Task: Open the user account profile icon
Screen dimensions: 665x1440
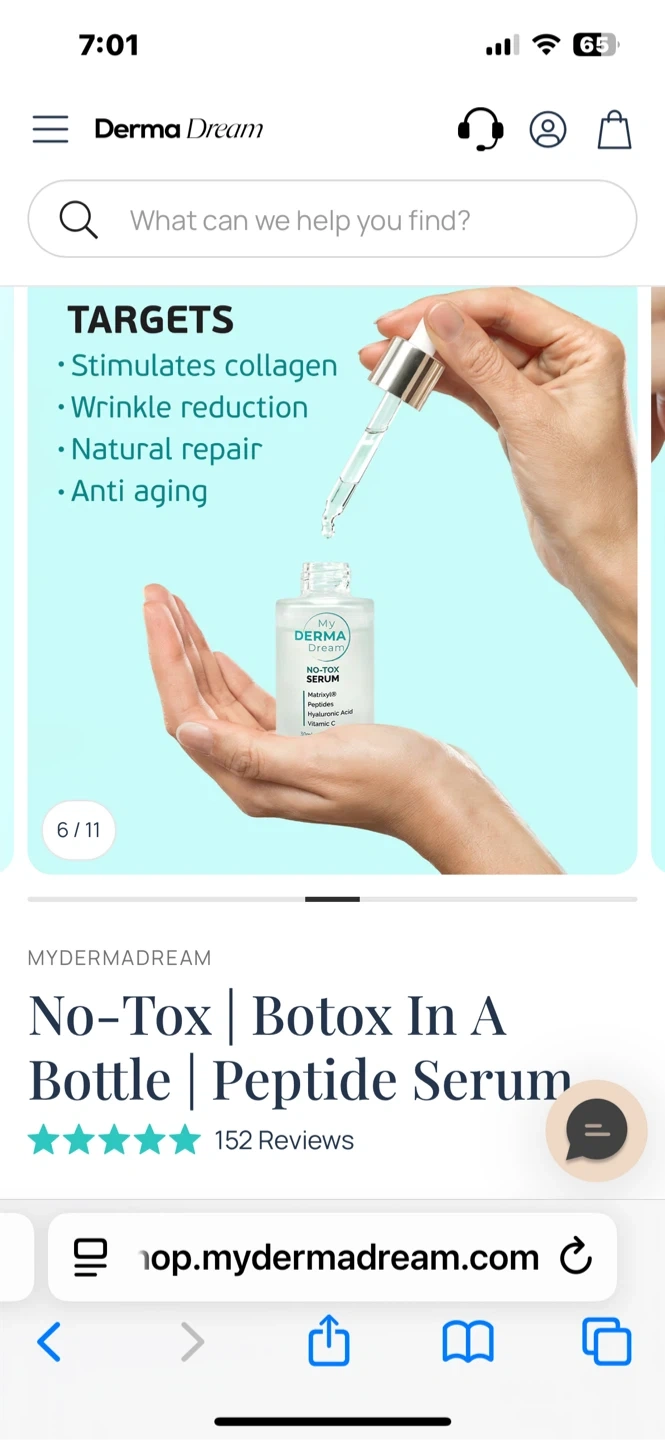Action: (548, 130)
